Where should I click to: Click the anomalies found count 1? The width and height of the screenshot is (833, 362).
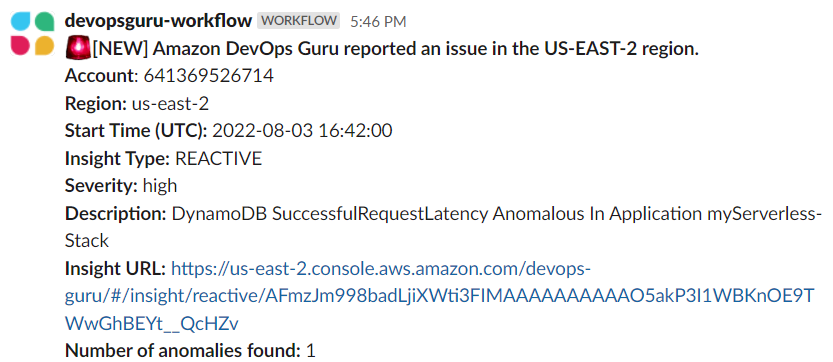point(311,351)
